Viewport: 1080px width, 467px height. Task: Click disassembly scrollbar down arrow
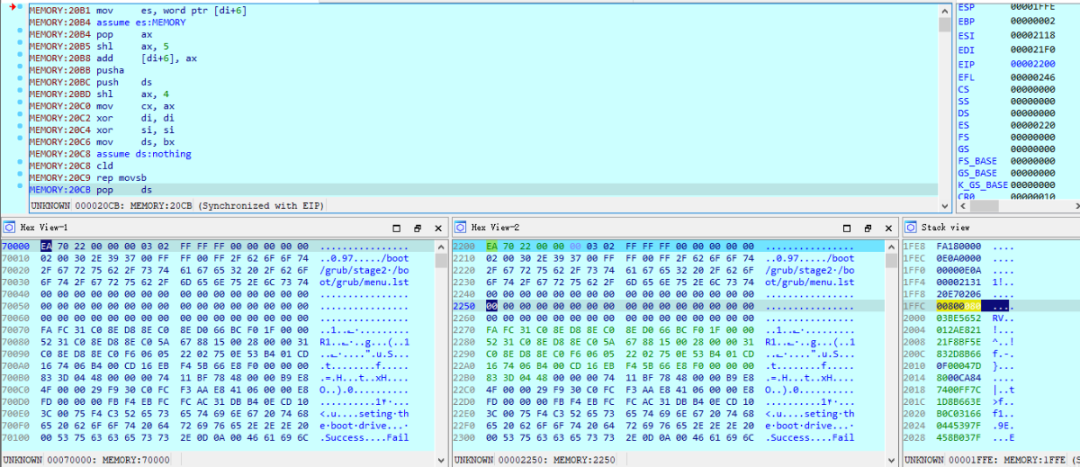pyautogui.click(x=944, y=206)
